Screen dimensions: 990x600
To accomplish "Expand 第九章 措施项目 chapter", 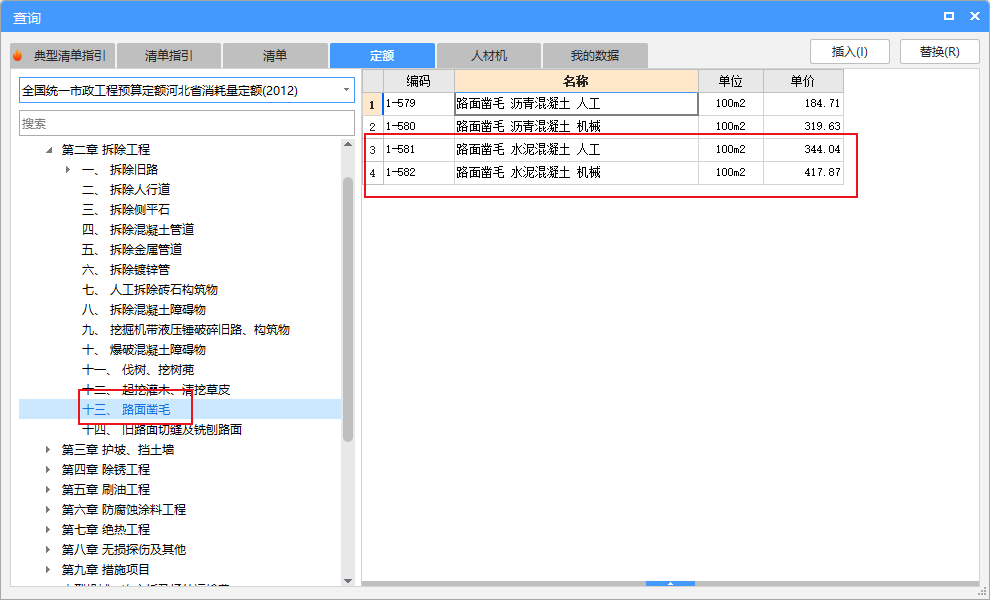I will click(x=48, y=570).
